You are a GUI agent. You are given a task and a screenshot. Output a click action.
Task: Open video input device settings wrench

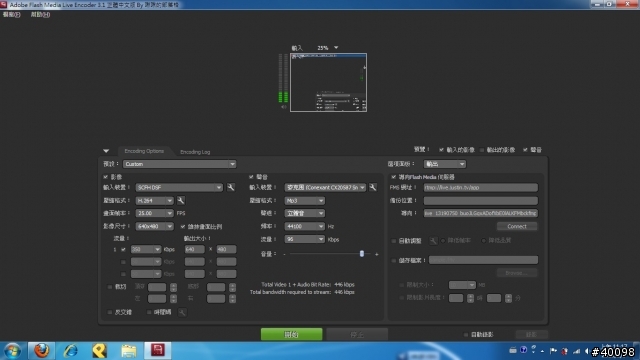tap(231, 187)
